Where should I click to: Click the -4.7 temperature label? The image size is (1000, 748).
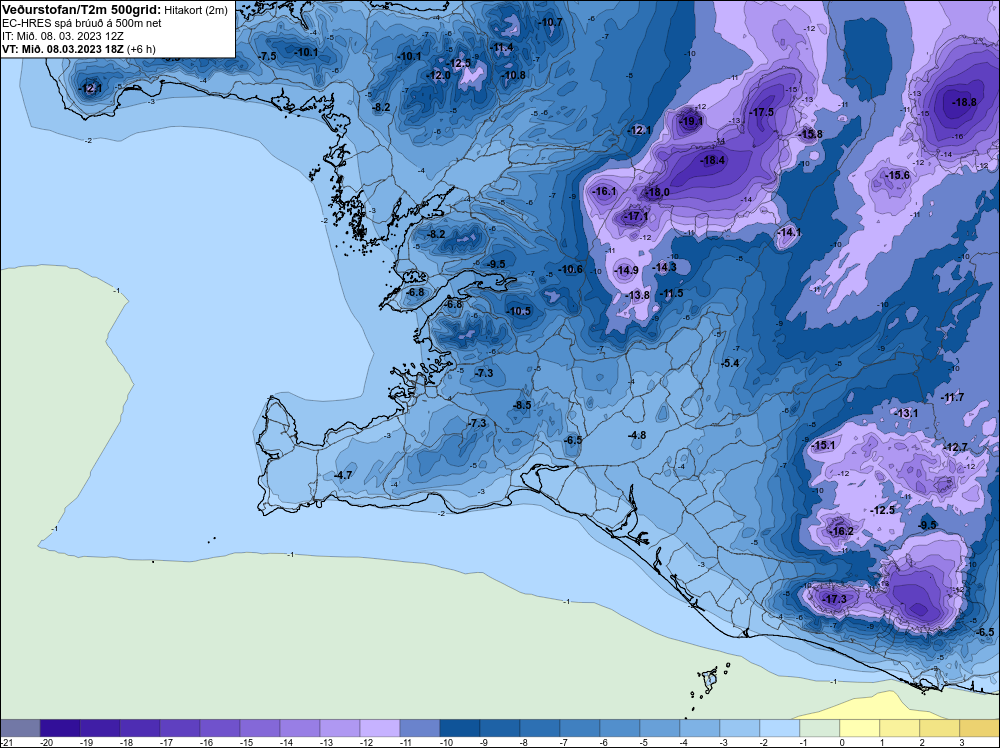pyautogui.click(x=342, y=475)
